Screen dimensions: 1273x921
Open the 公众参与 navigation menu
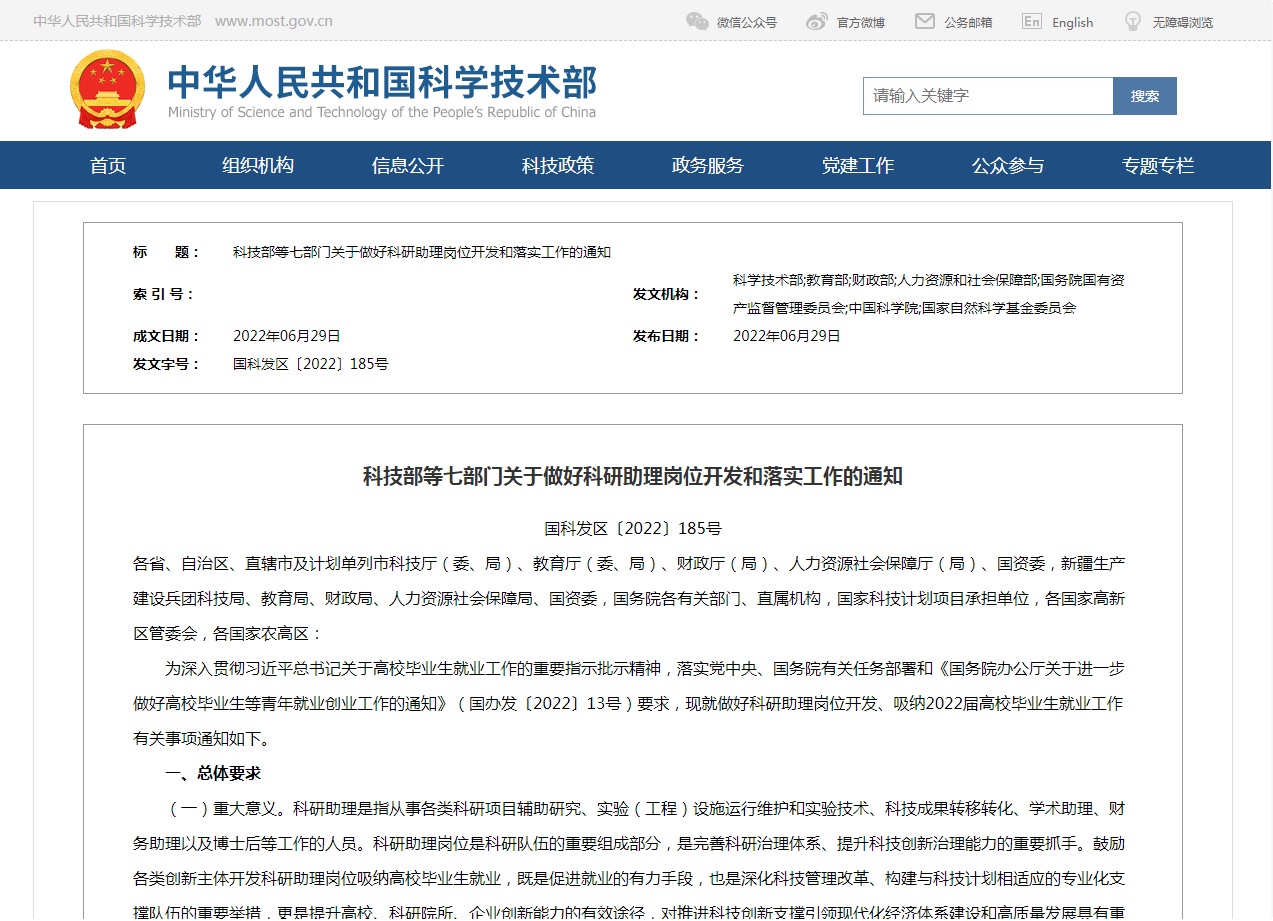pos(1008,165)
